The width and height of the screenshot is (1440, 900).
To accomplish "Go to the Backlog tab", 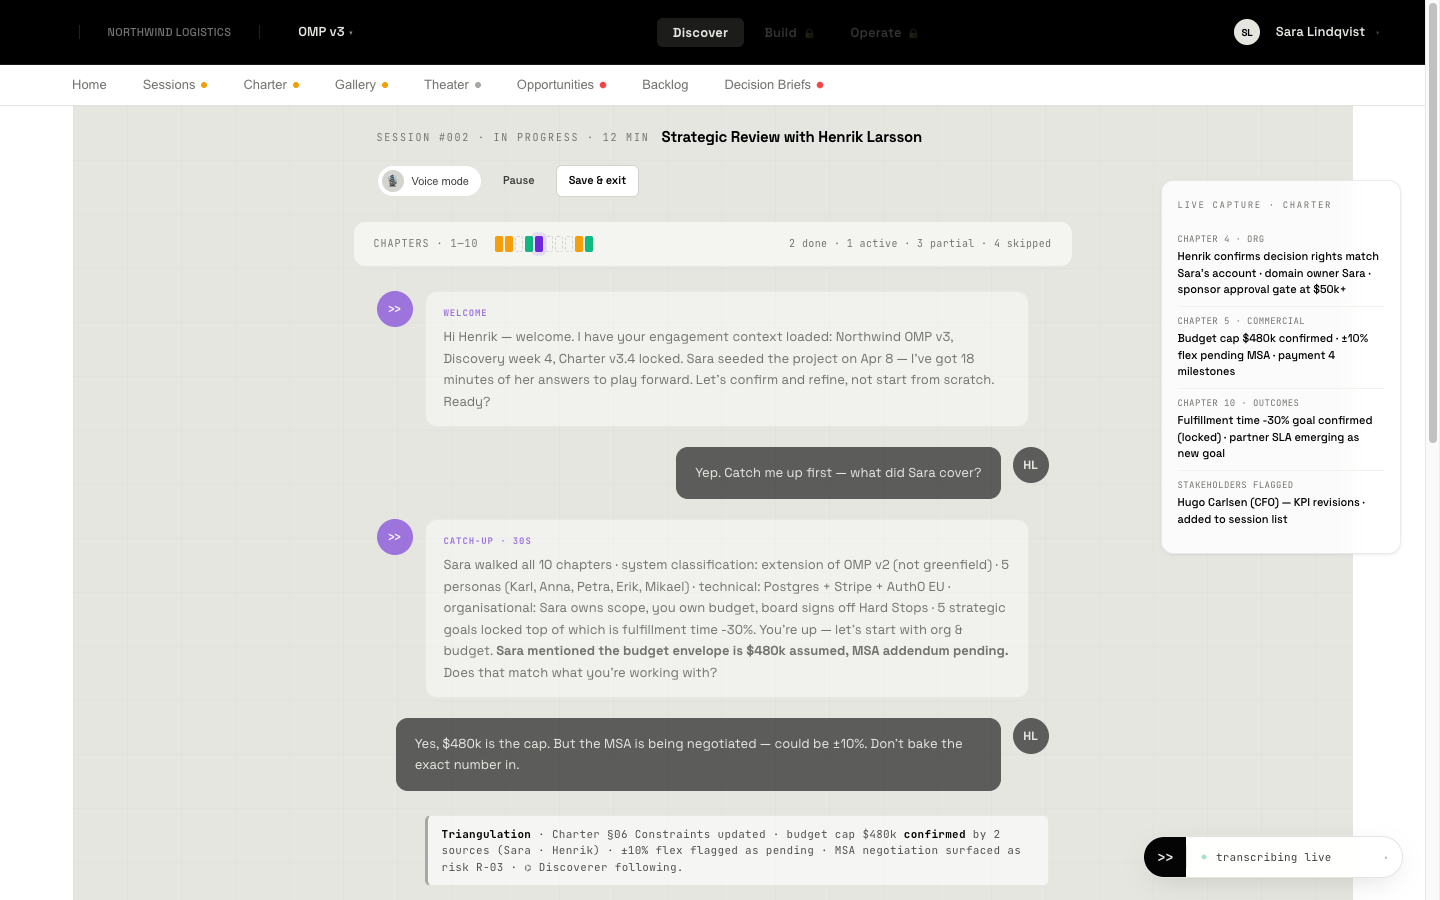I will (665, 85).
